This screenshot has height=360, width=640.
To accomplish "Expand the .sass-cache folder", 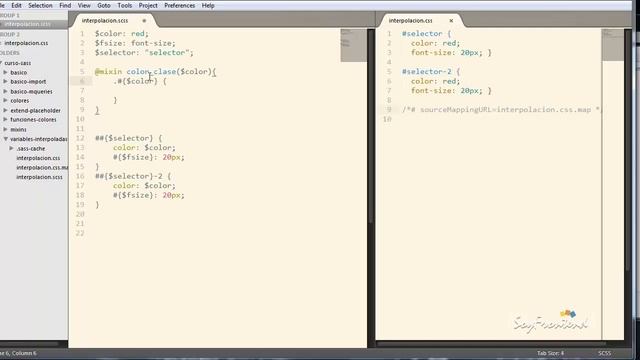I will (12, 149).
